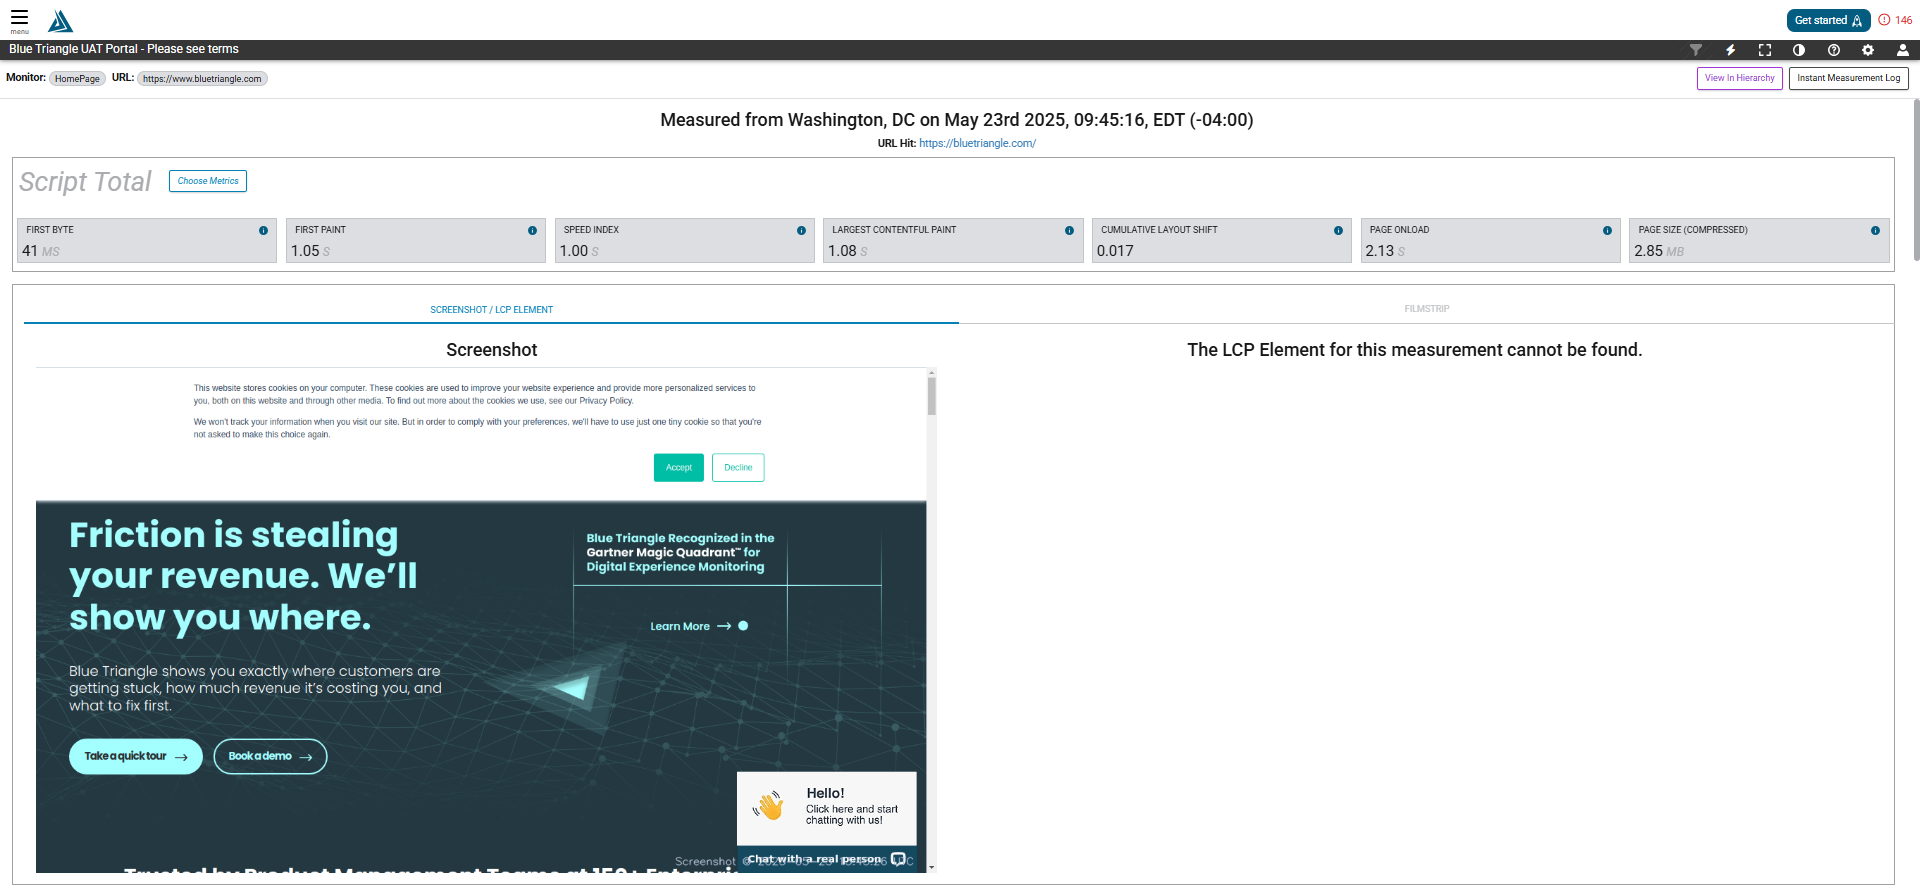
Task: Toggle the contrast theme icon
Action: pyautogui.click(x=1799, y=49)
